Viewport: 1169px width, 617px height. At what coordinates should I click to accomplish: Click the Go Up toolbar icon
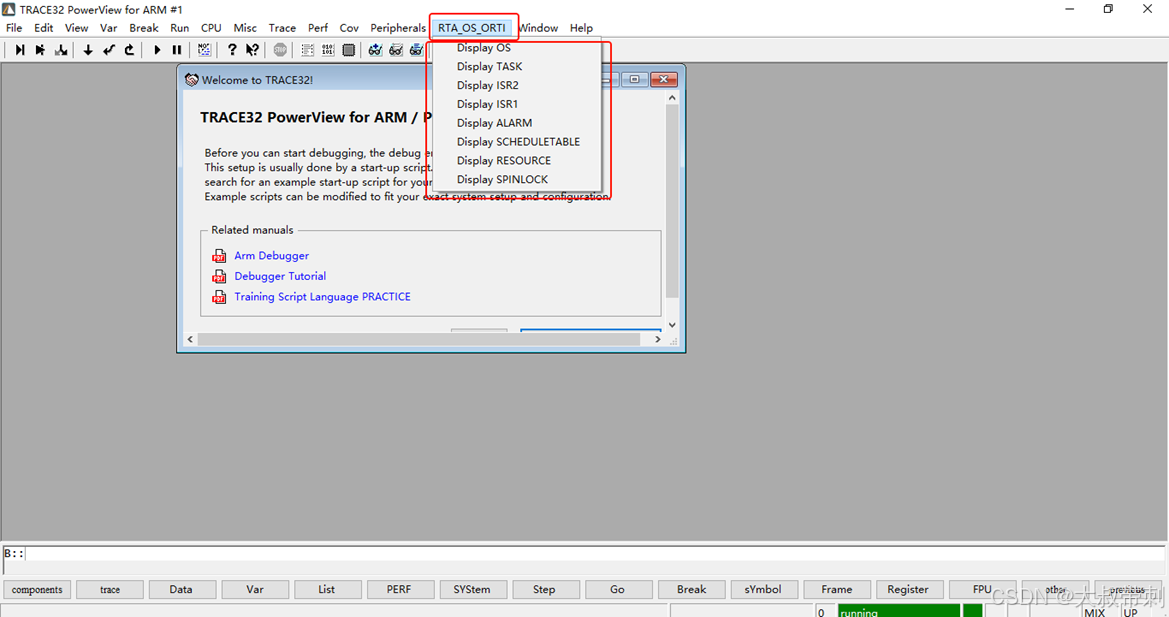point(130,50)
